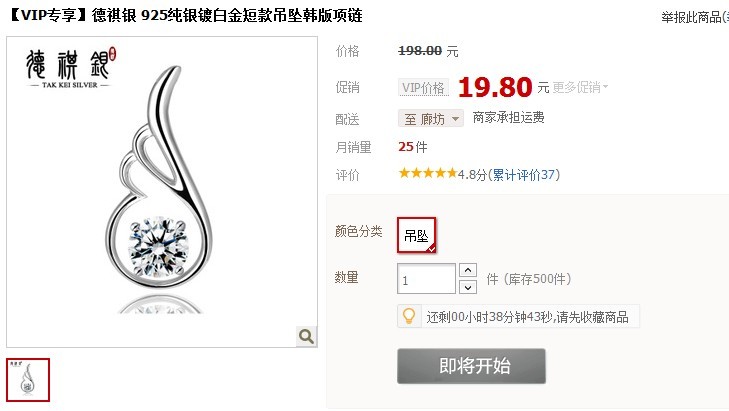Click the 德祺銀 Tak Kei Silver logo
This screenshot has width=729, height=411.
pos(71,68)
